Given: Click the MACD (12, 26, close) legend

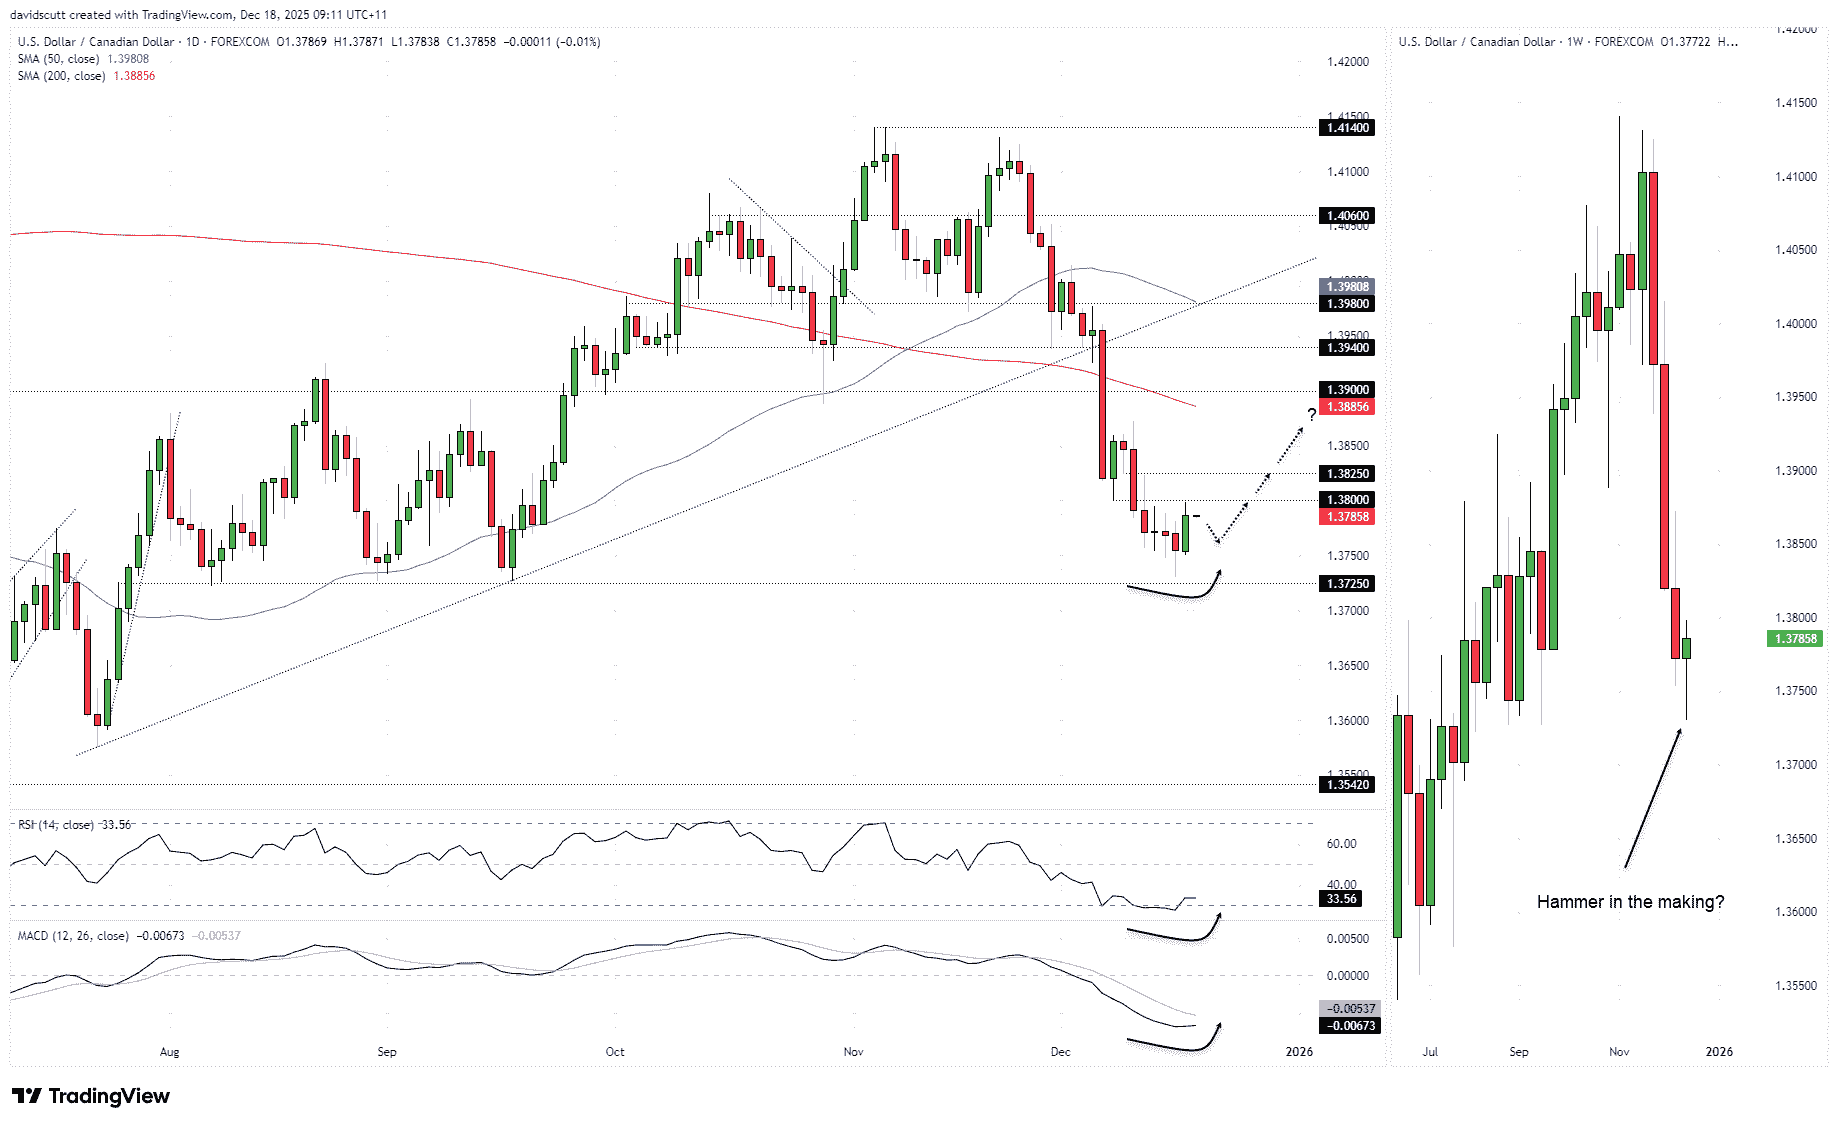Looking at the screenshot, I should (72, 936).
